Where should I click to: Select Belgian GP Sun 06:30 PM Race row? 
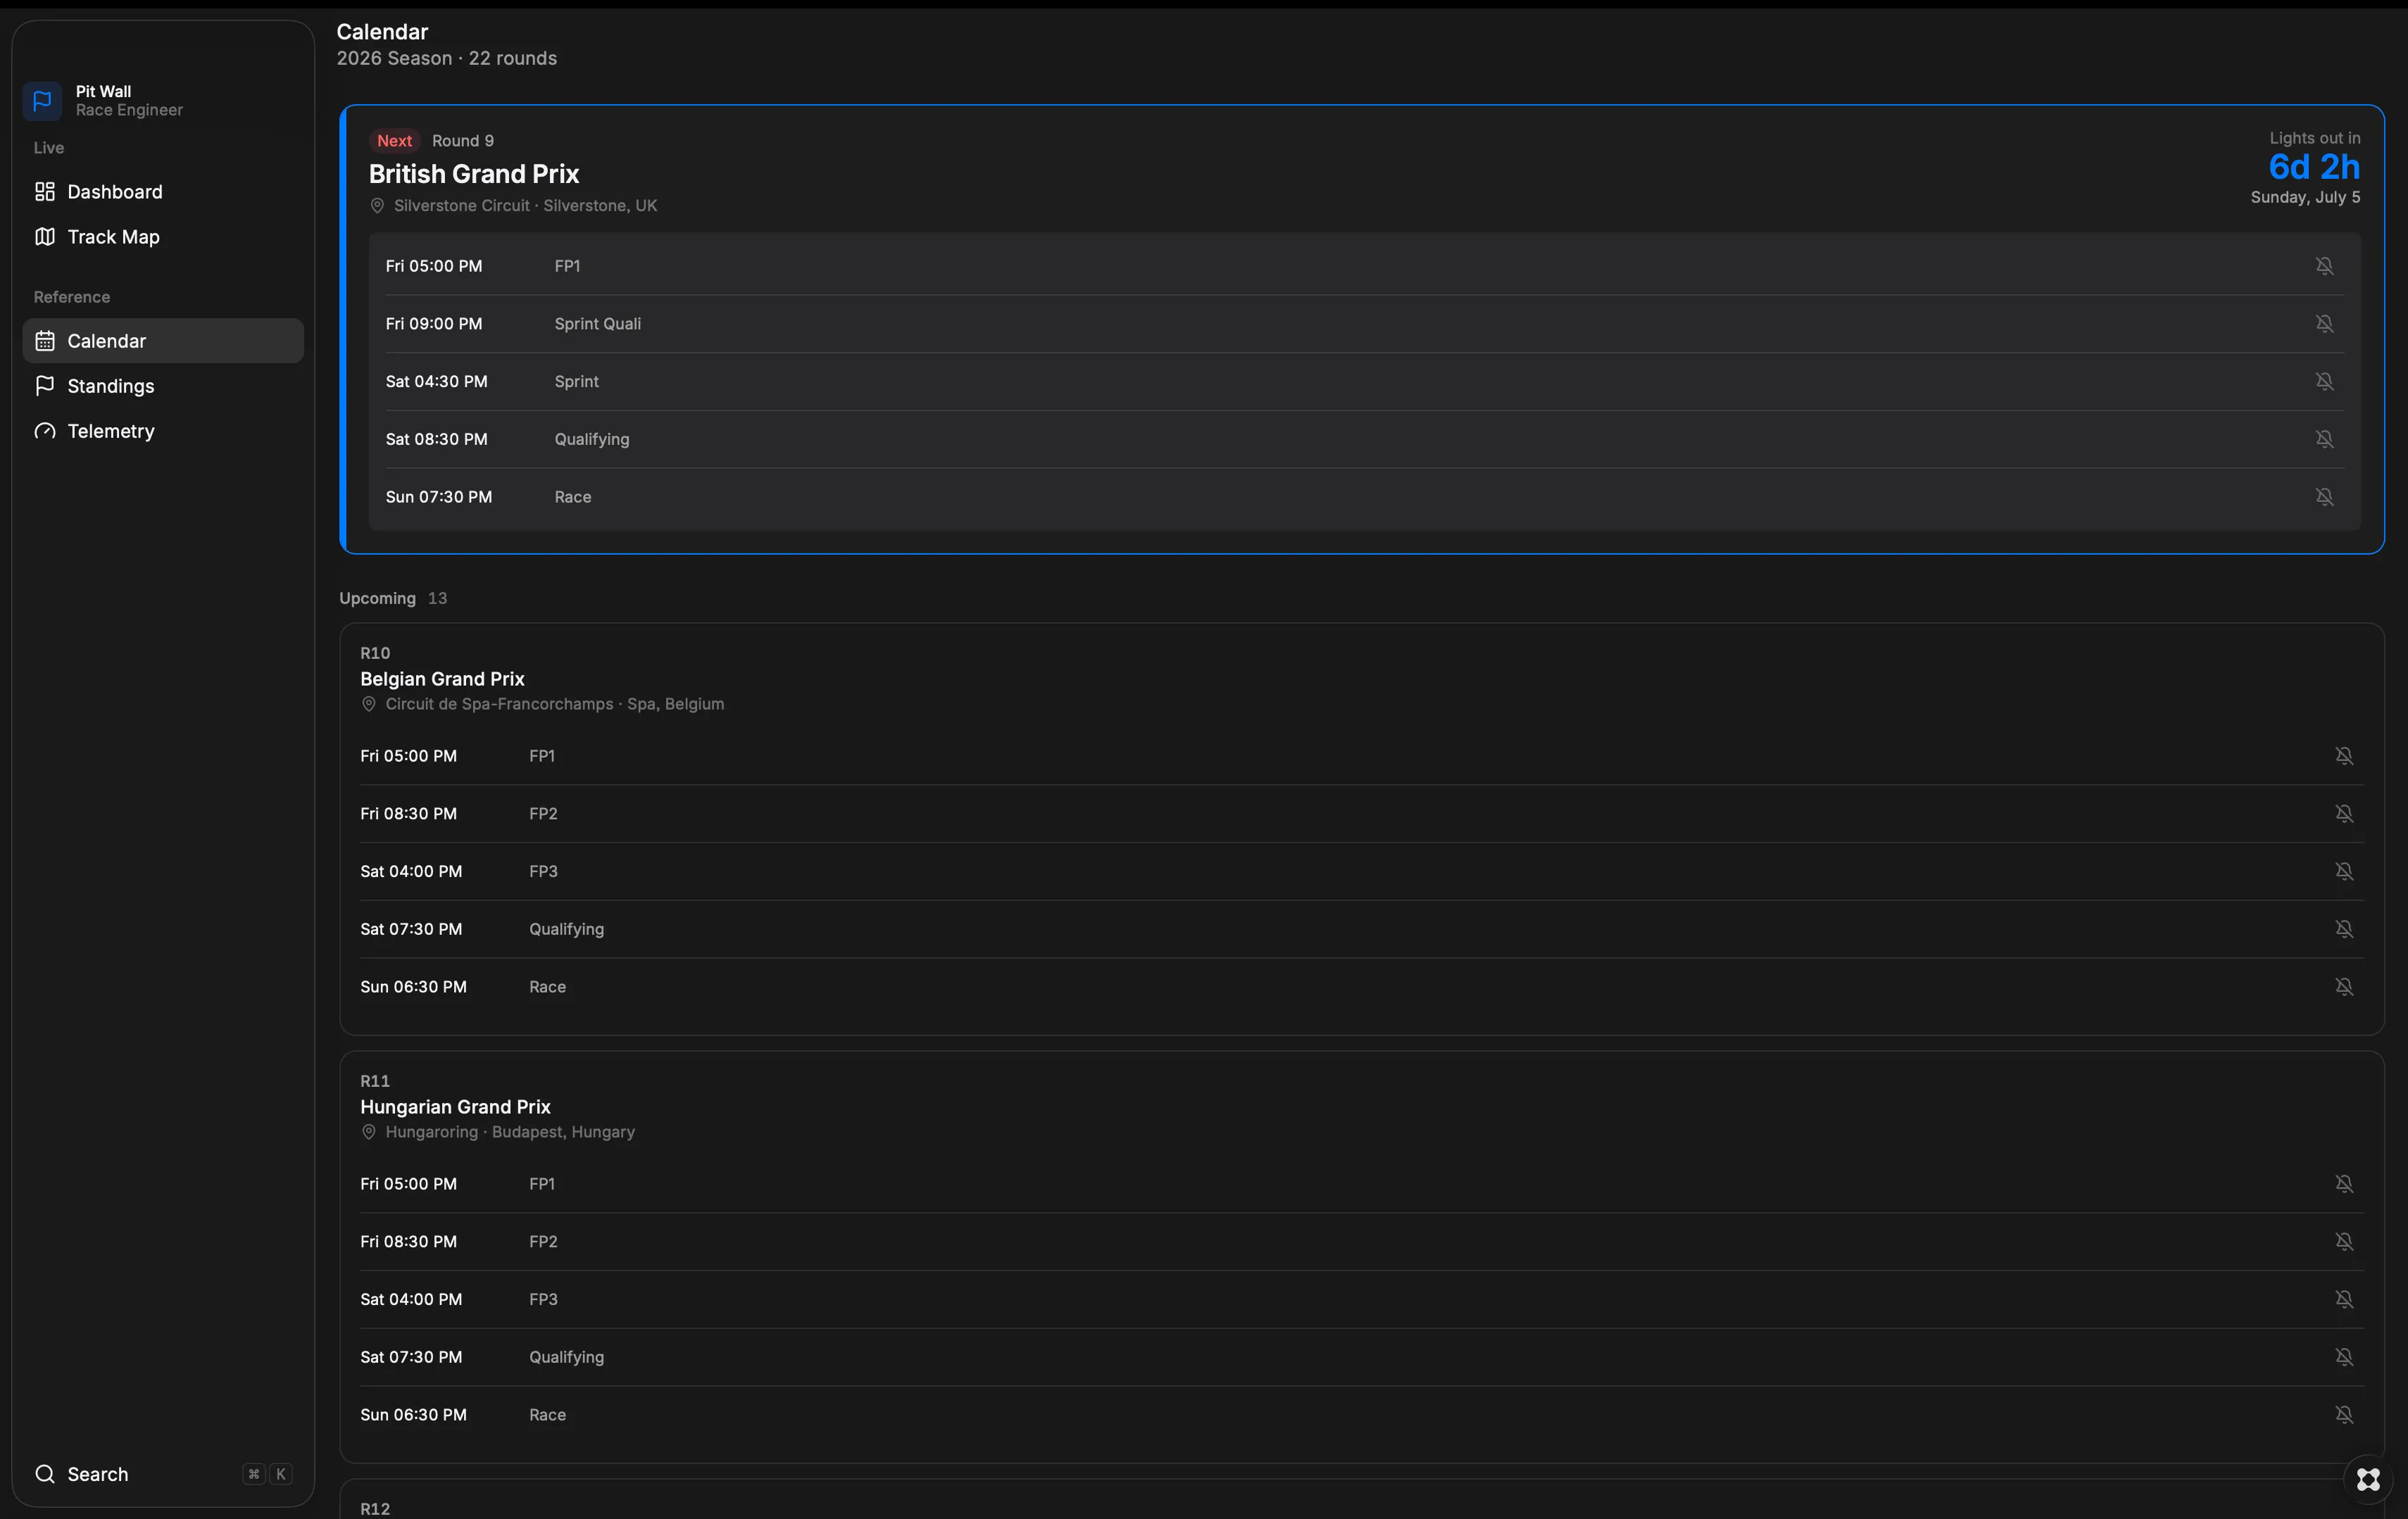point(1362,987)
